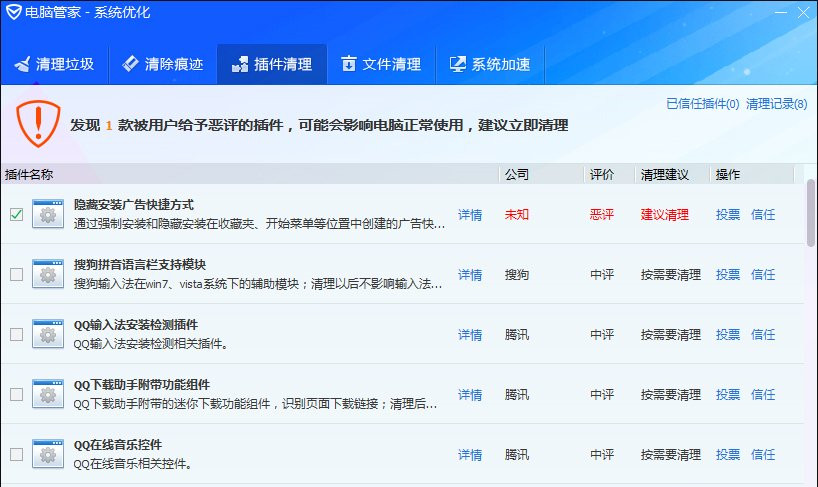
Task: Click plugin name QQ在线音乐控件
Action: [x=118, y=445]
